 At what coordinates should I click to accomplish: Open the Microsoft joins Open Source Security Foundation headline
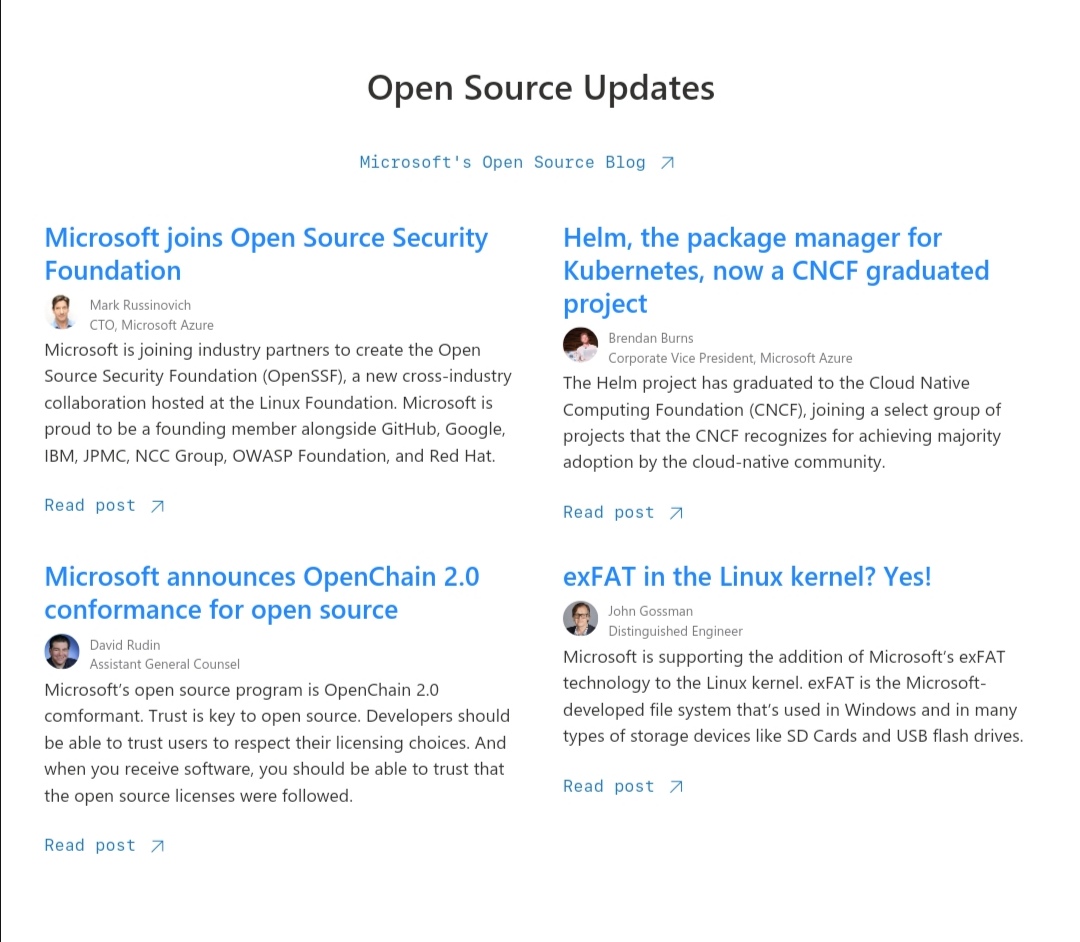pos(266,253)
